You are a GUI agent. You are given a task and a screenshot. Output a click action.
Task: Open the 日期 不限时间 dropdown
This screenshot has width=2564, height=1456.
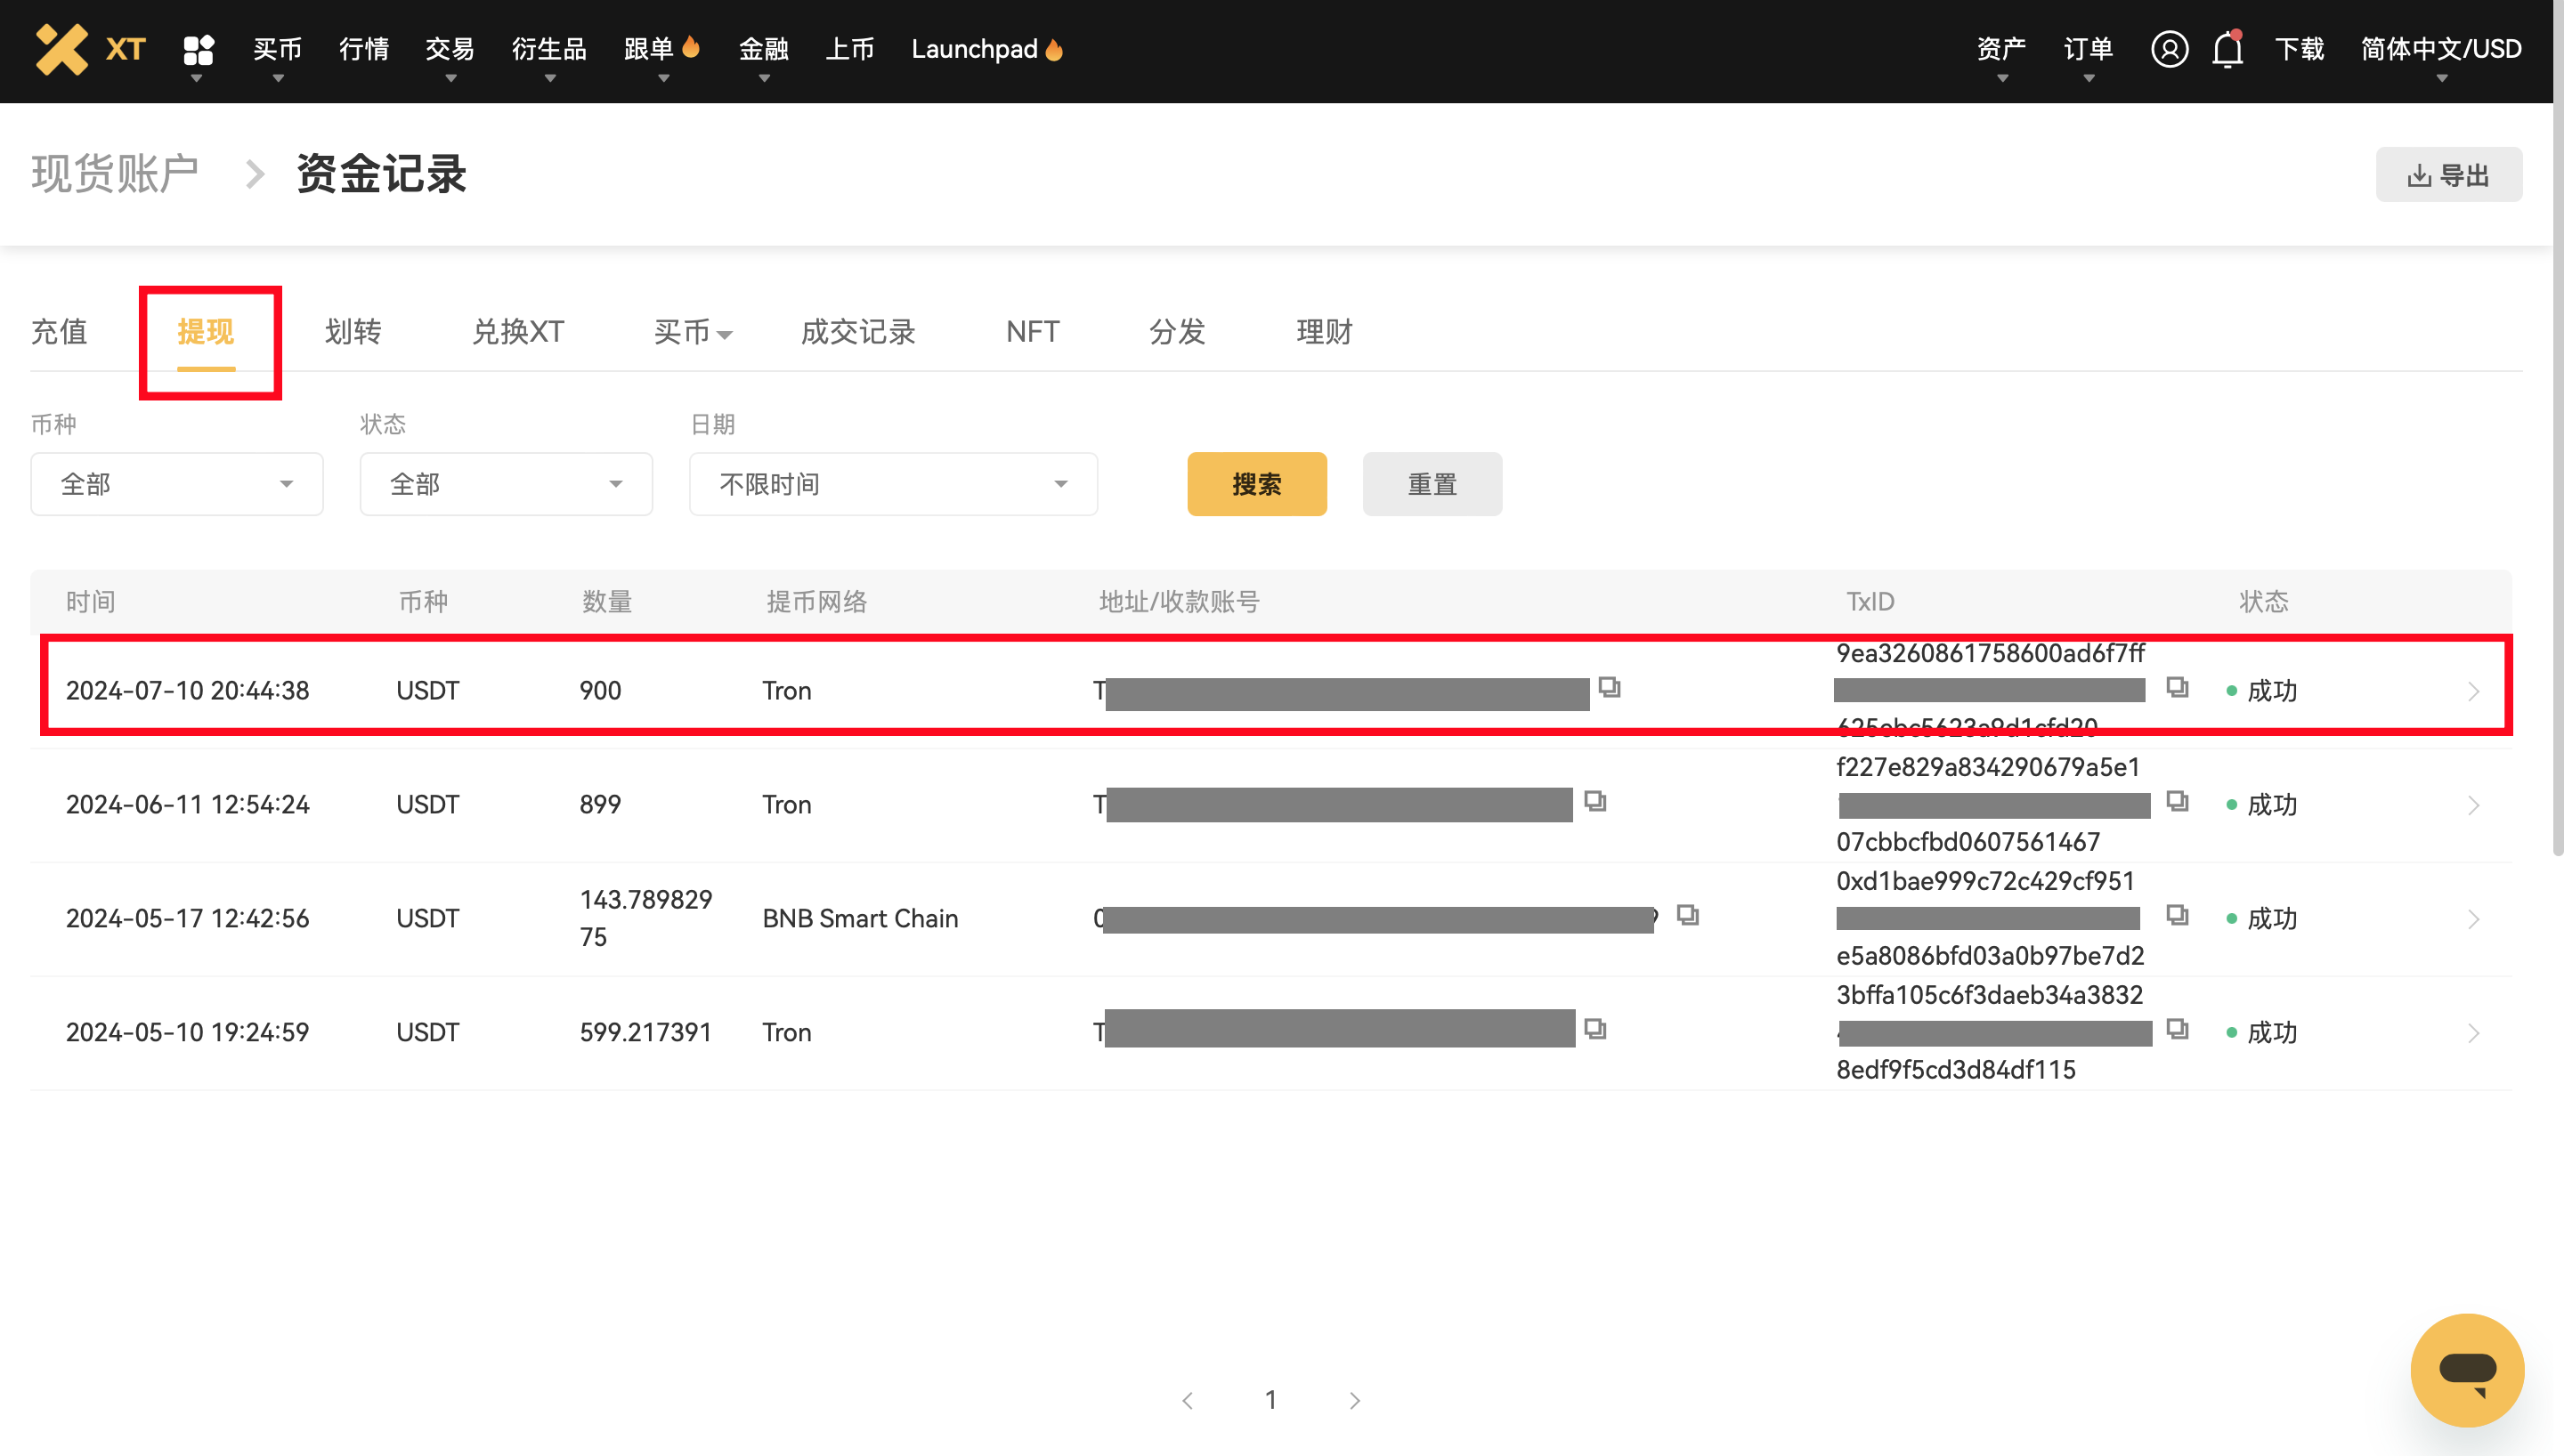click(x=893, y=484)
